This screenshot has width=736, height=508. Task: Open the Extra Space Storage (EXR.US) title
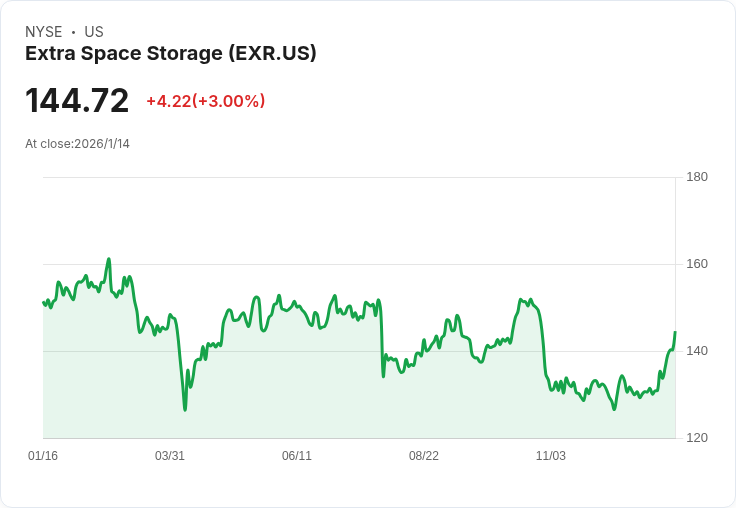point(171,54)
